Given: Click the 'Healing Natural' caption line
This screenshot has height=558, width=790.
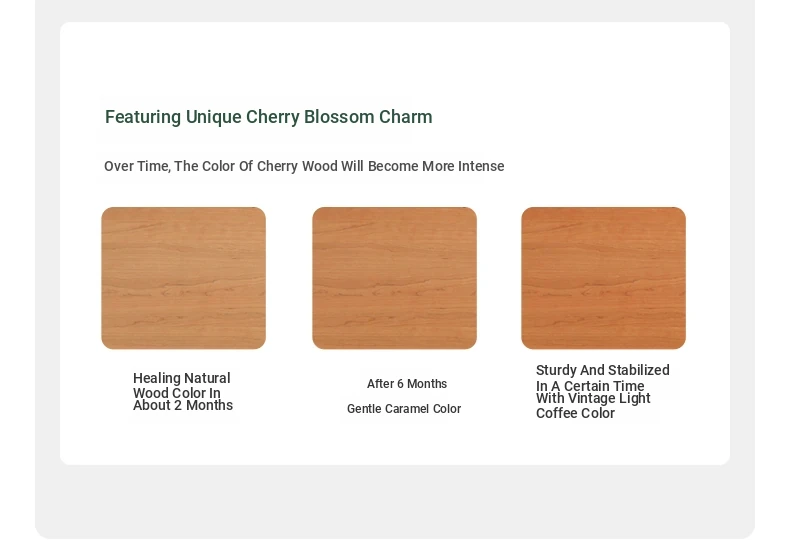Looking at the screenshot, I should click(182, 378).
